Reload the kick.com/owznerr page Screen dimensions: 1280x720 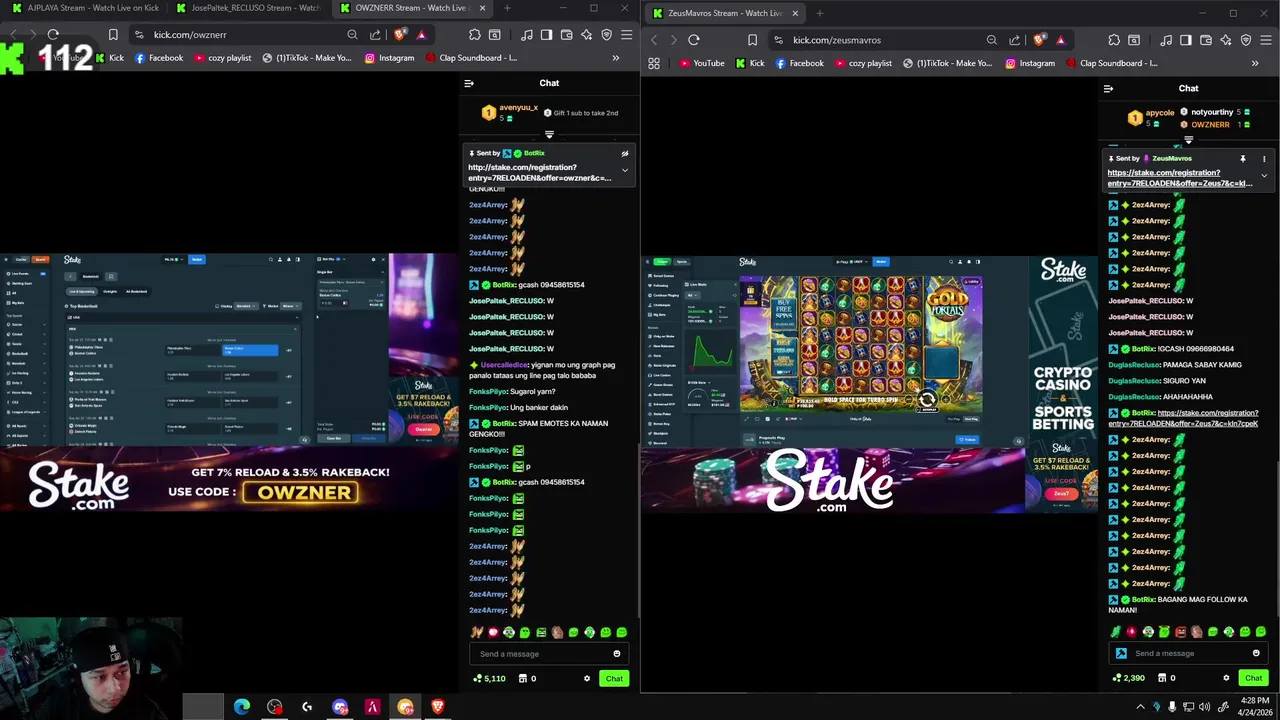(53, 35)
